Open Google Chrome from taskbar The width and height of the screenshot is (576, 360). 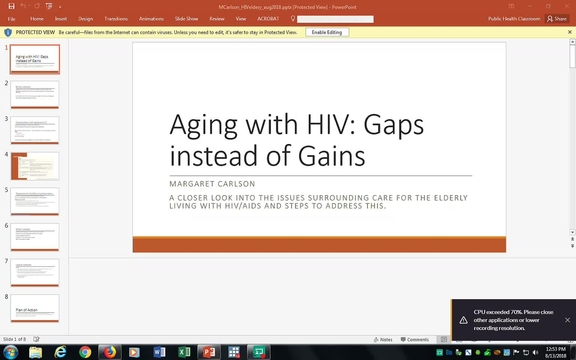(85, 352)
